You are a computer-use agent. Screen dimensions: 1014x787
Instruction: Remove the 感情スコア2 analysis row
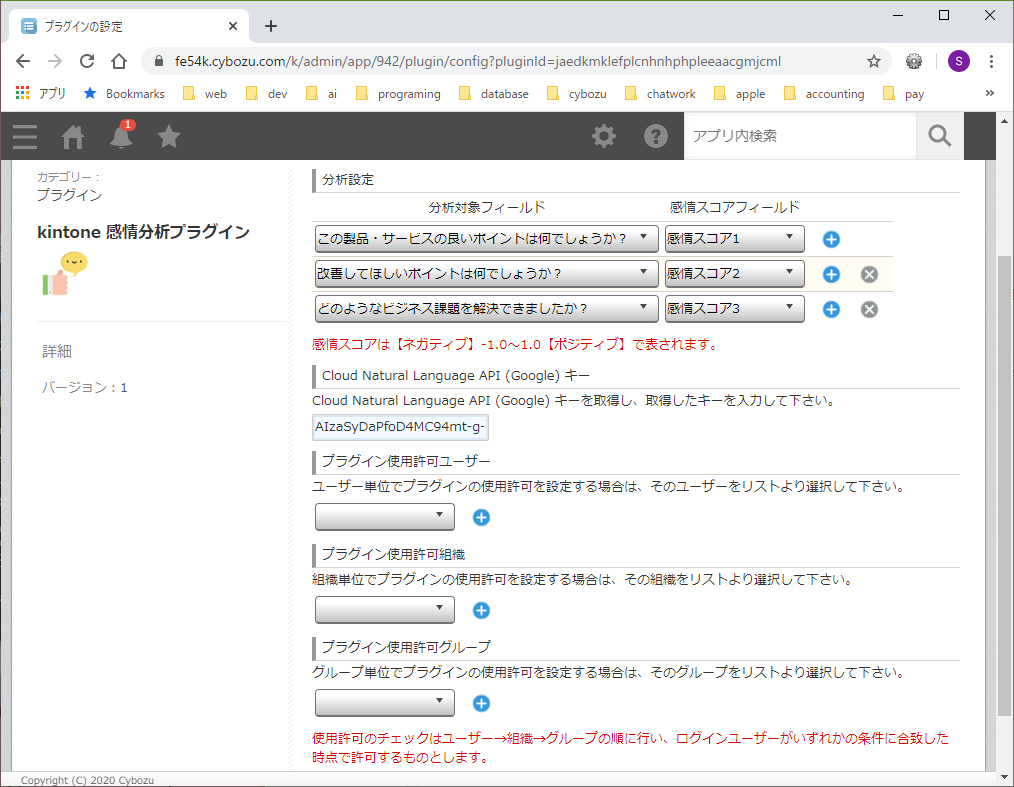tap(869, 274)
